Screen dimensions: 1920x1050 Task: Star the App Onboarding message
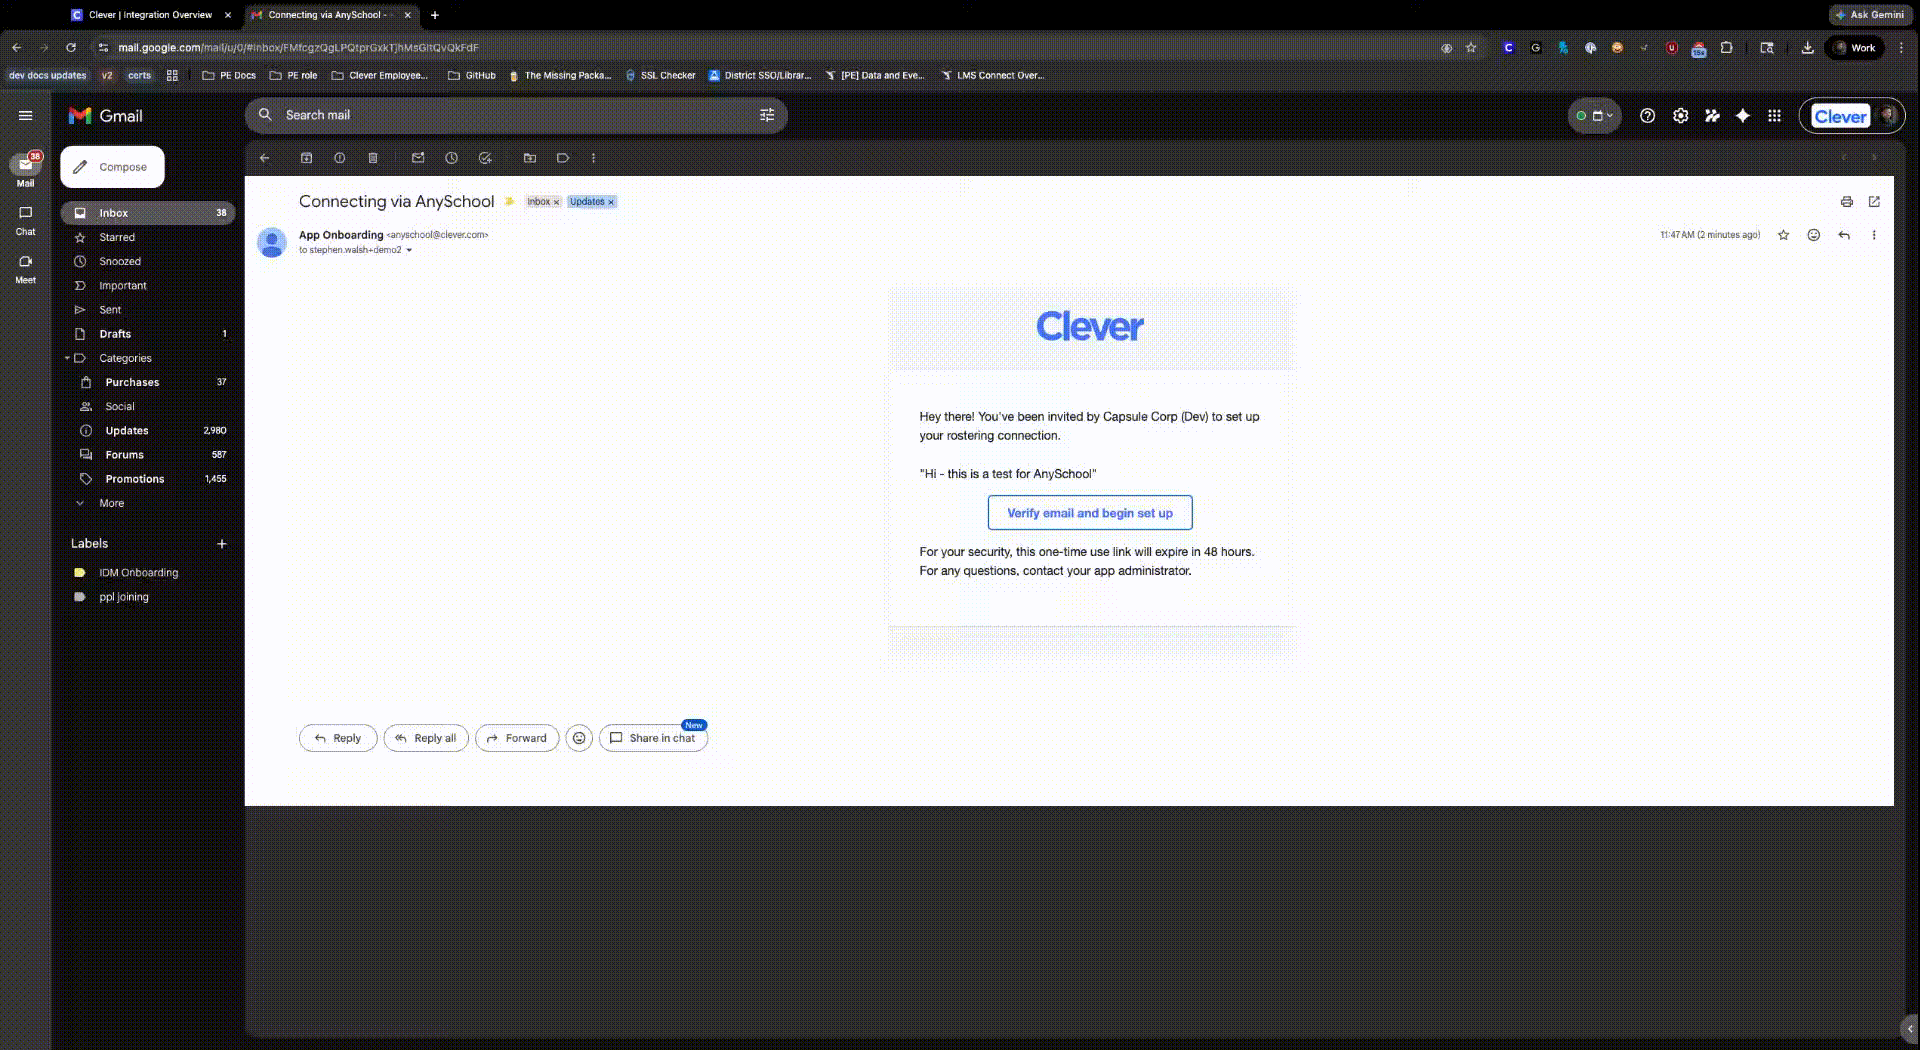pos(1784,235)
